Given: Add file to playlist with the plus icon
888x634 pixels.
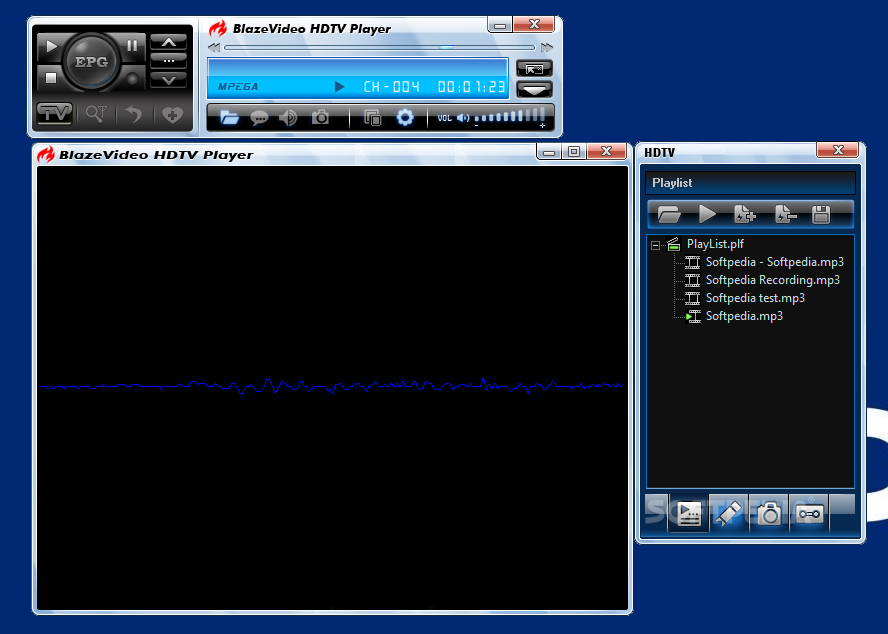Looking at the screenshot, I should coord(745,214).
